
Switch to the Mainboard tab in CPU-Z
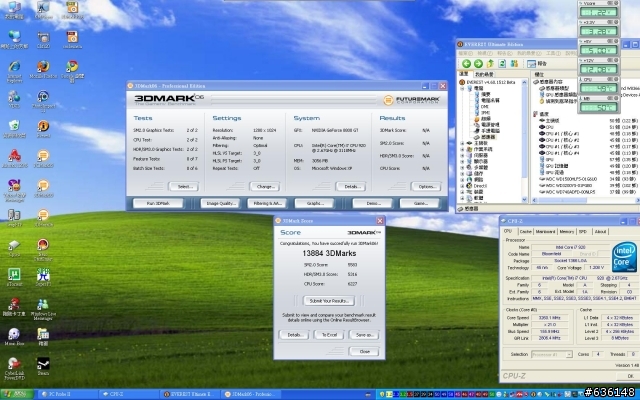point(545,231)
